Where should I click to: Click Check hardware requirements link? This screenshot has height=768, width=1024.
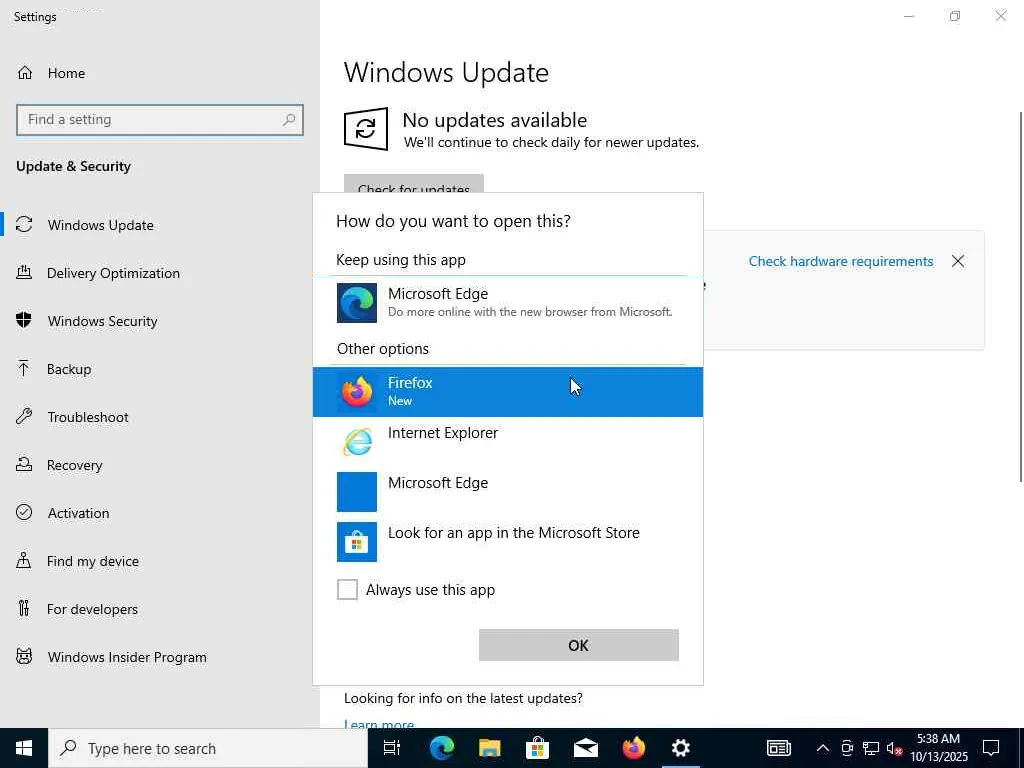click(x=840, y=261)
